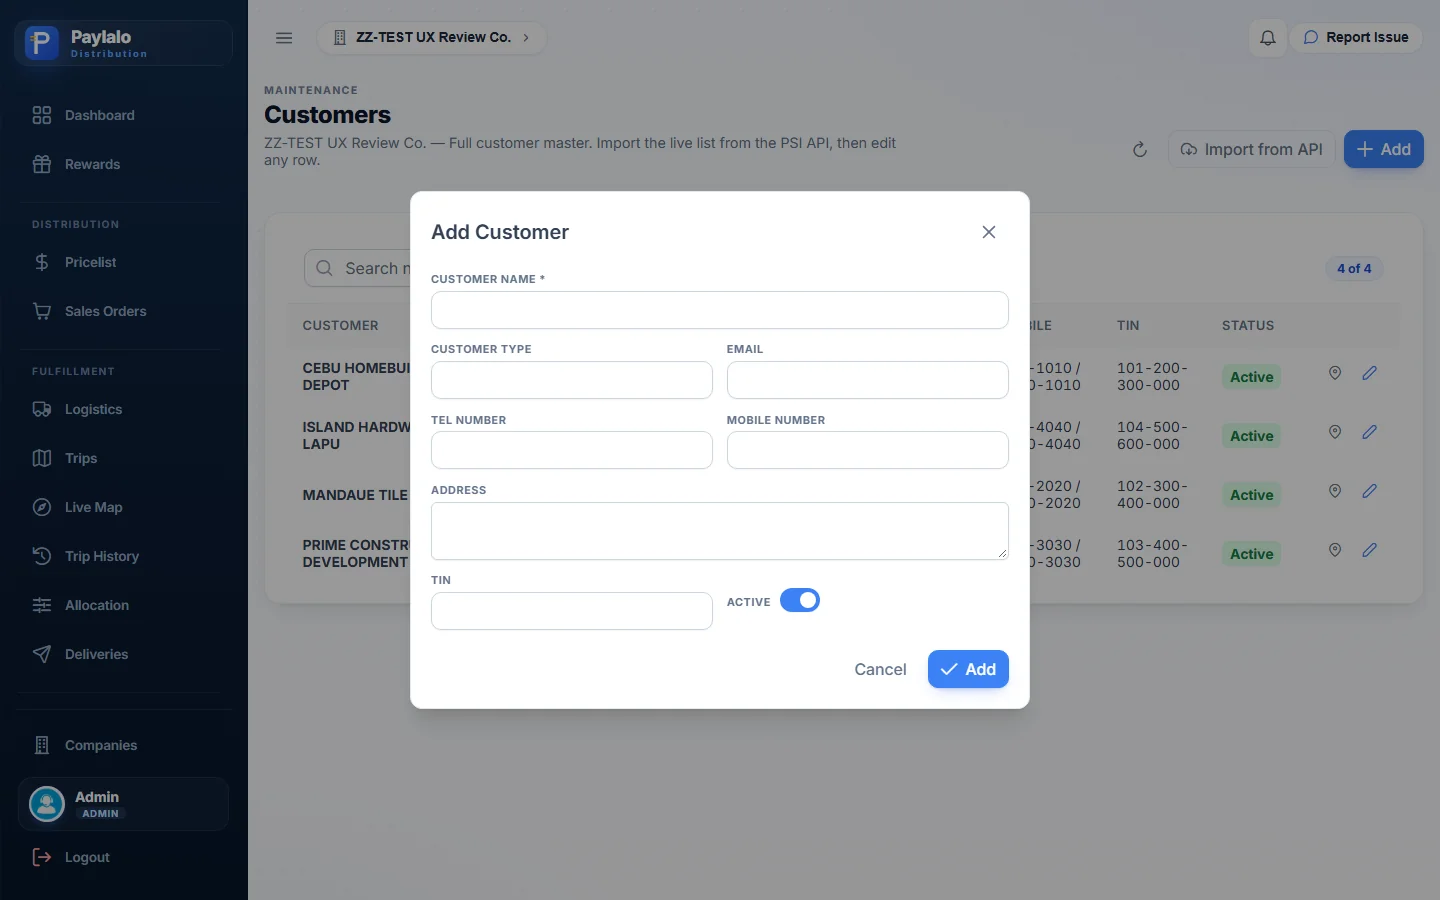Expand the ZZ-TEST UX Review Co. company selector
The height and width of the screenshot is (900, 1440).
tap(432, 38)
